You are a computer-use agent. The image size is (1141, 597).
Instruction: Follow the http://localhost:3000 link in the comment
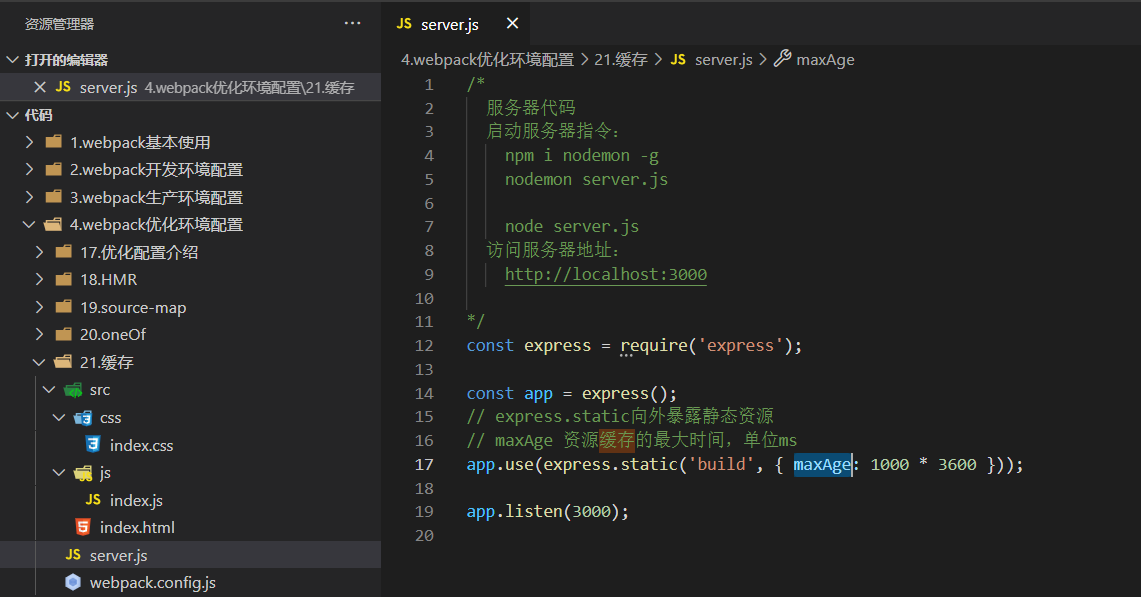[x=606, y=274]
